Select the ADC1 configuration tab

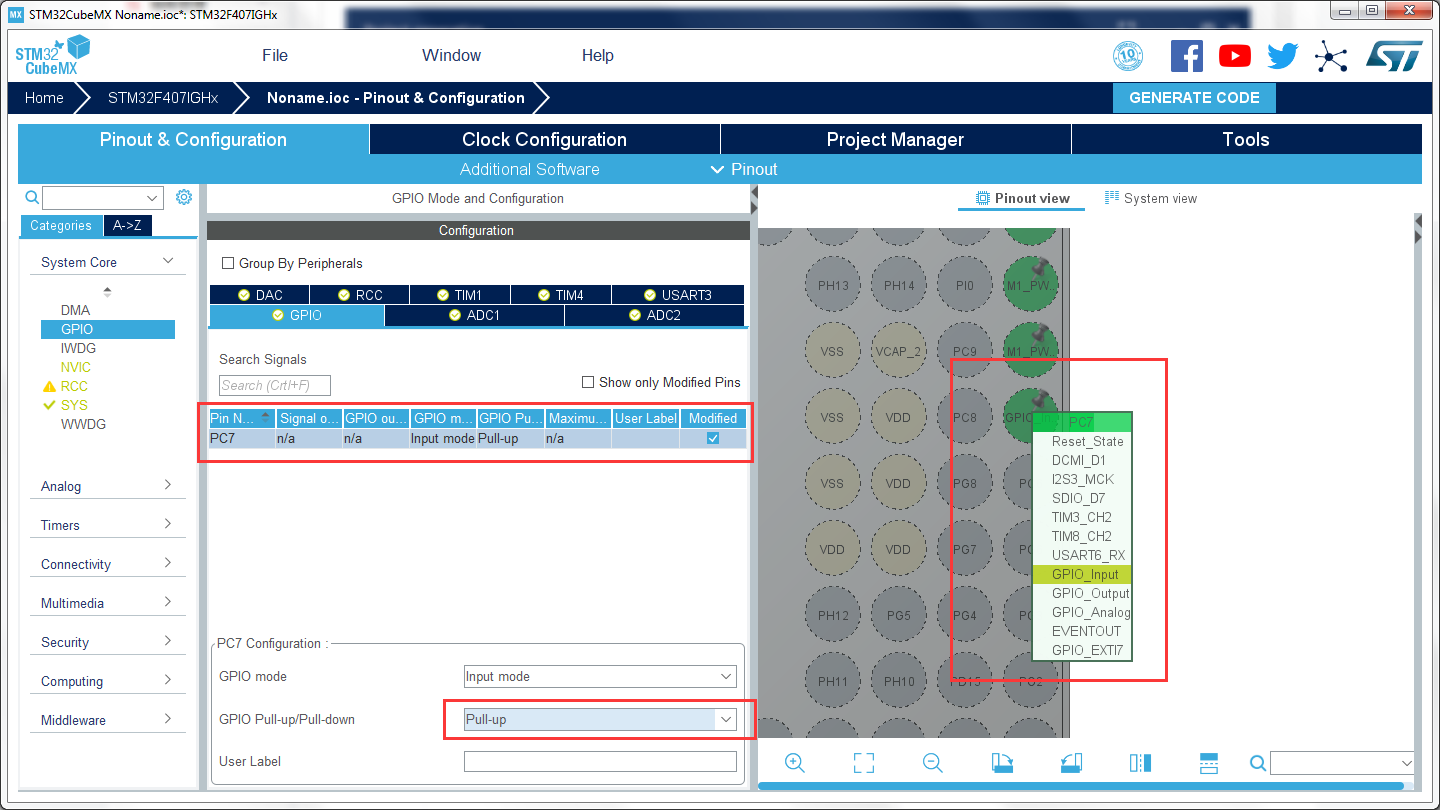pyautogui.click(x=474, y=315)
